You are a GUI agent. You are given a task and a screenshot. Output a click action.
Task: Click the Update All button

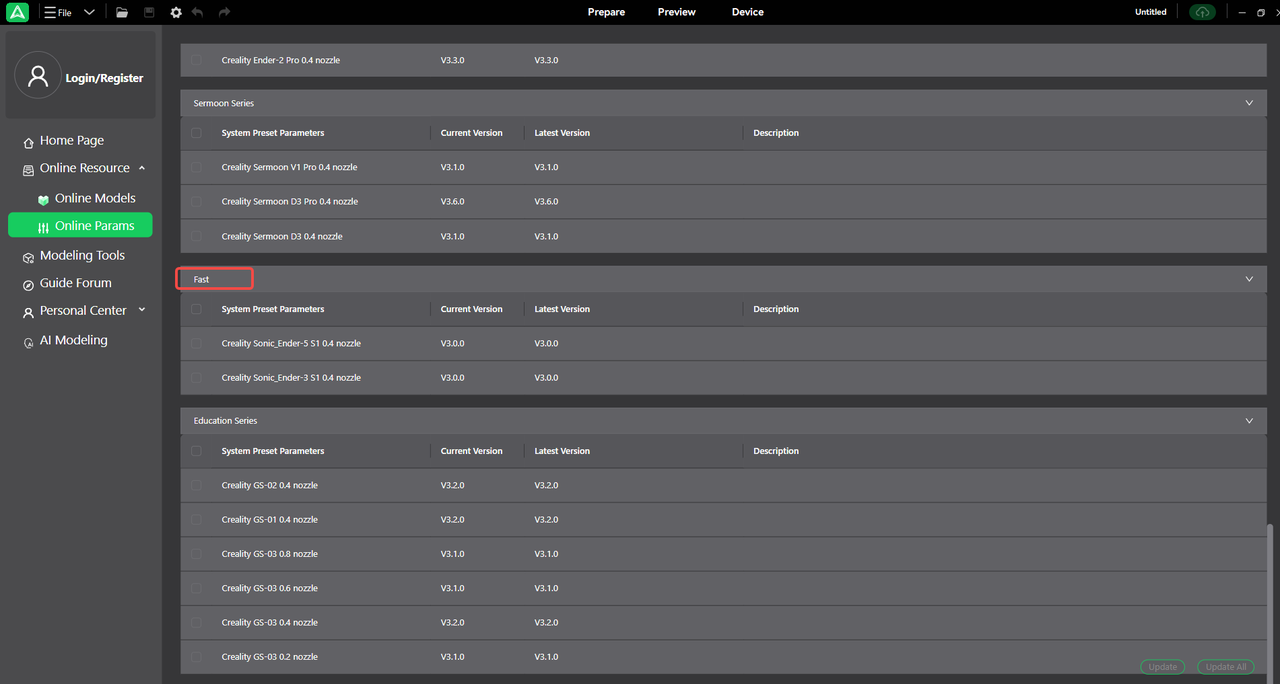pos(1226,667)
